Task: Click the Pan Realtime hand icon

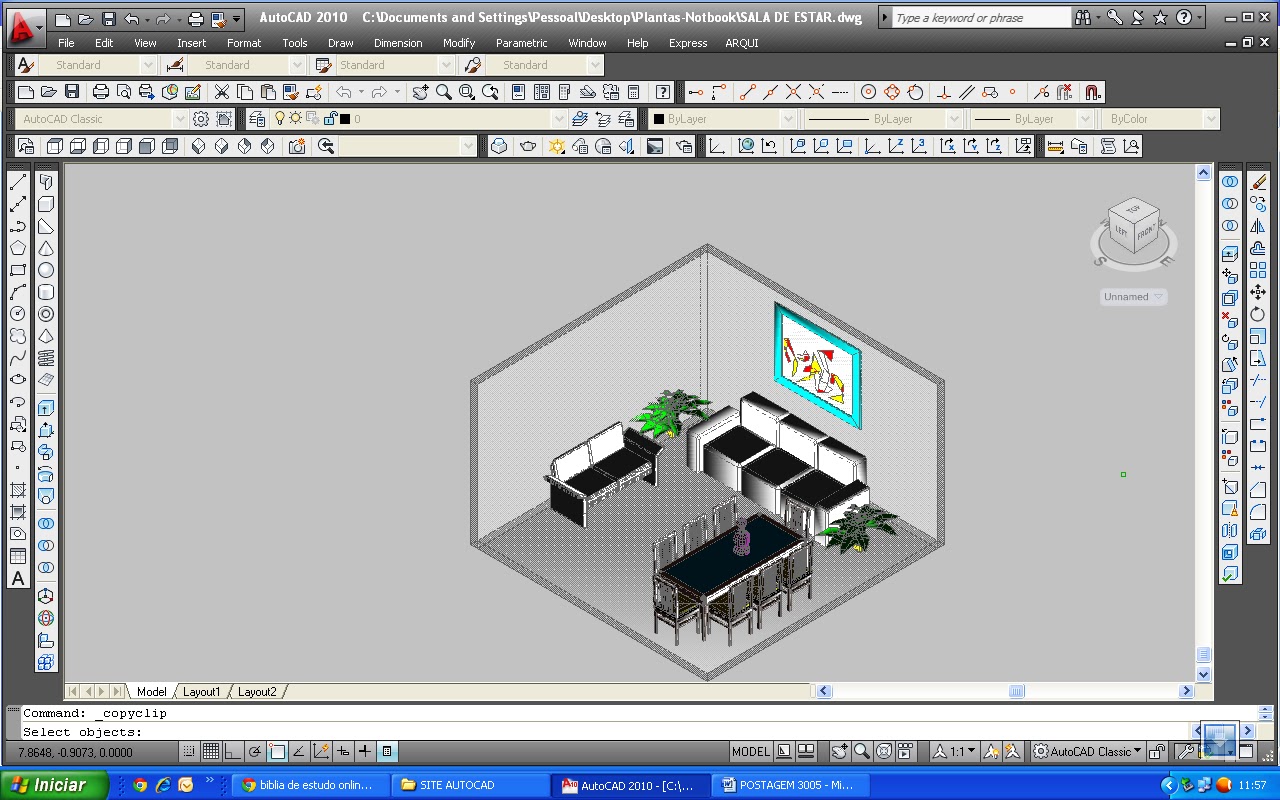Action: (x=420, y=91)
